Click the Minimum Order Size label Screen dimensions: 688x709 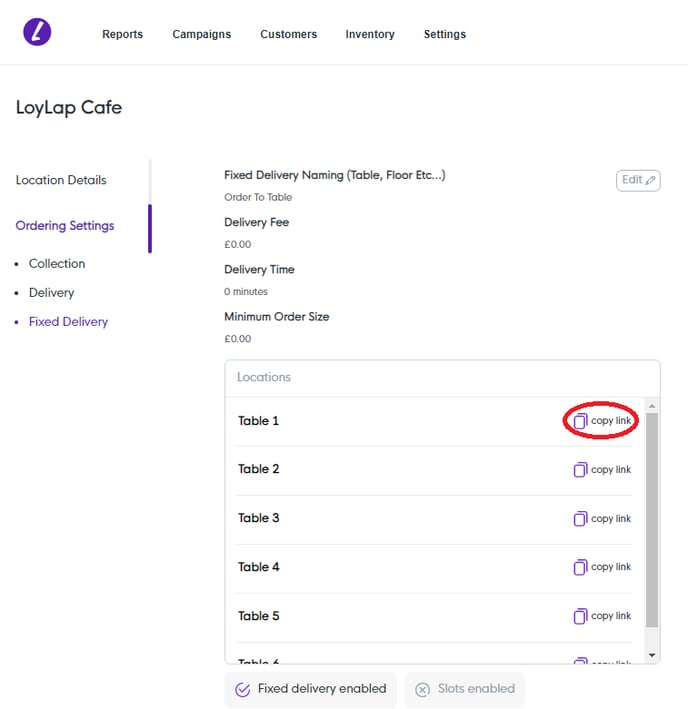[x=277, y=317]
